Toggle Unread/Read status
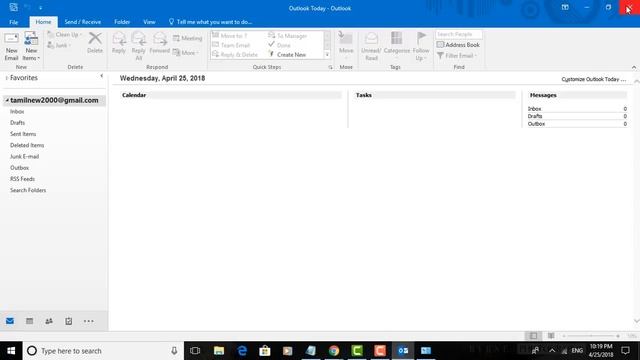This screenshot has width=640, height=360. tap(371, 46)
